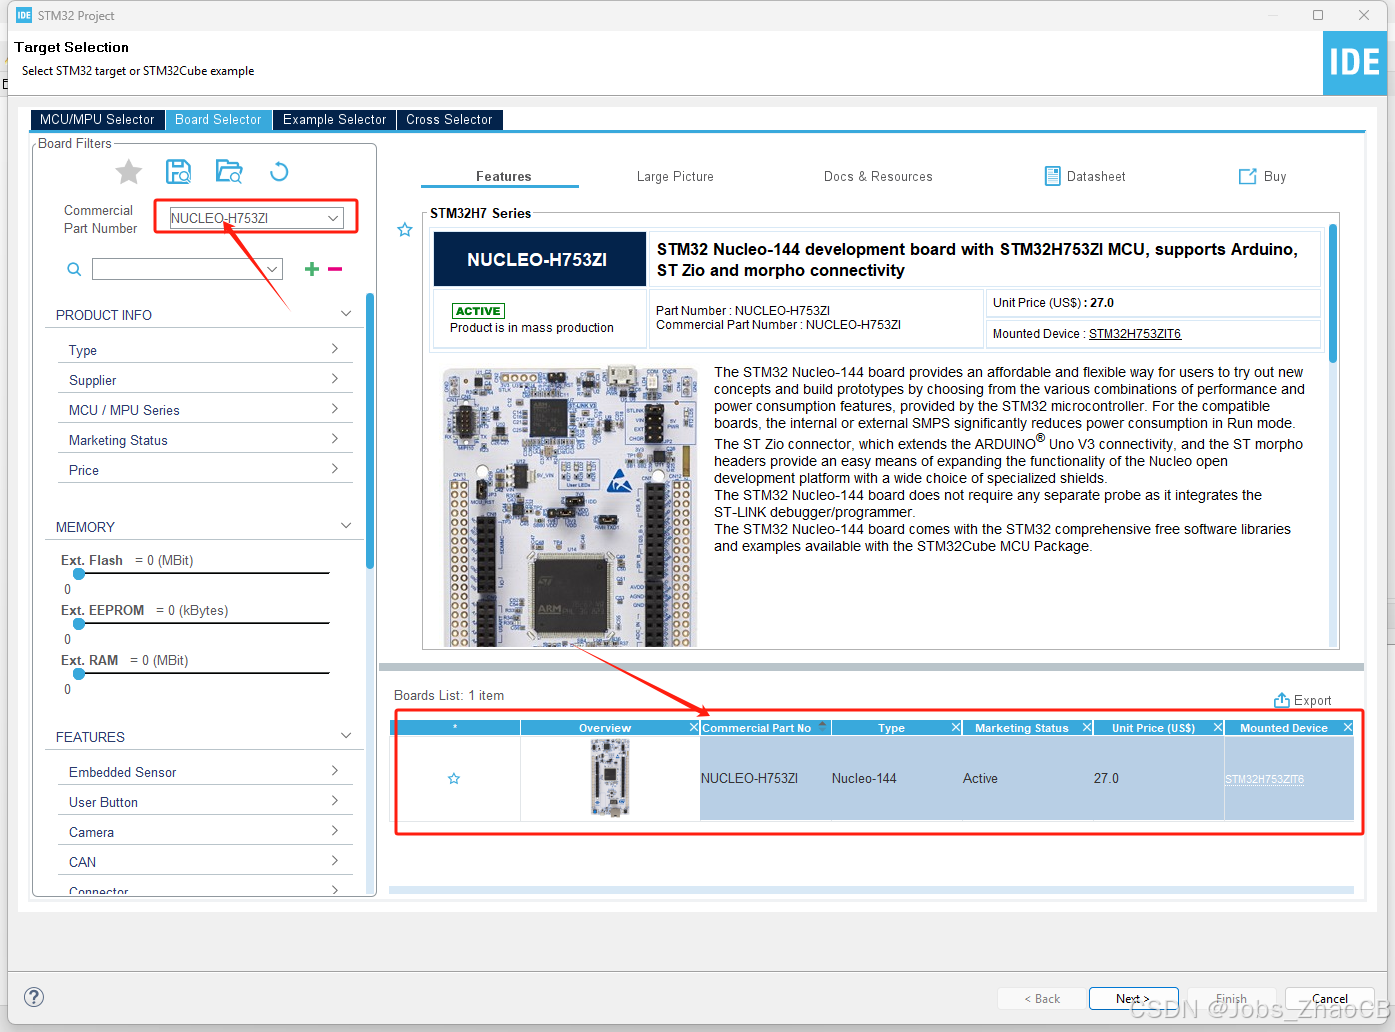Open the search field dropdown arrow
Screen dimensions: 1395x1032
click(x=272, y=269)
